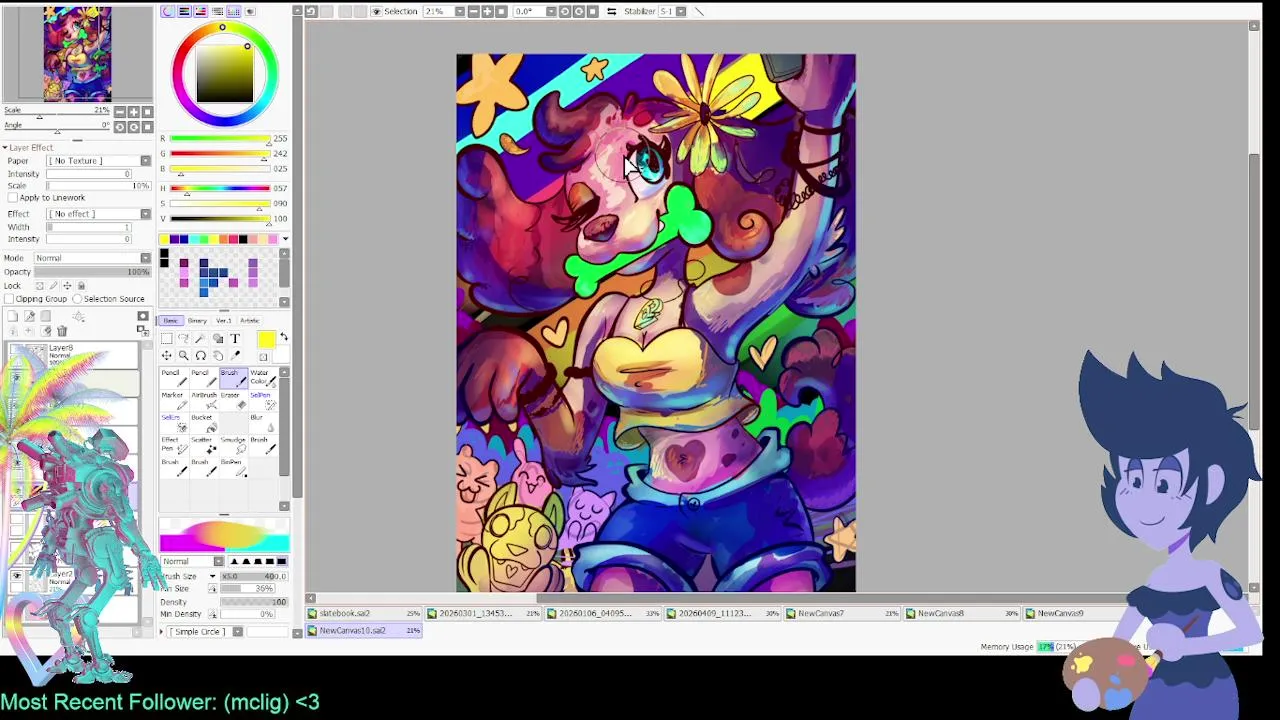Choose the AirBrush tool
1280x720 pixels.
coord(203,400)
